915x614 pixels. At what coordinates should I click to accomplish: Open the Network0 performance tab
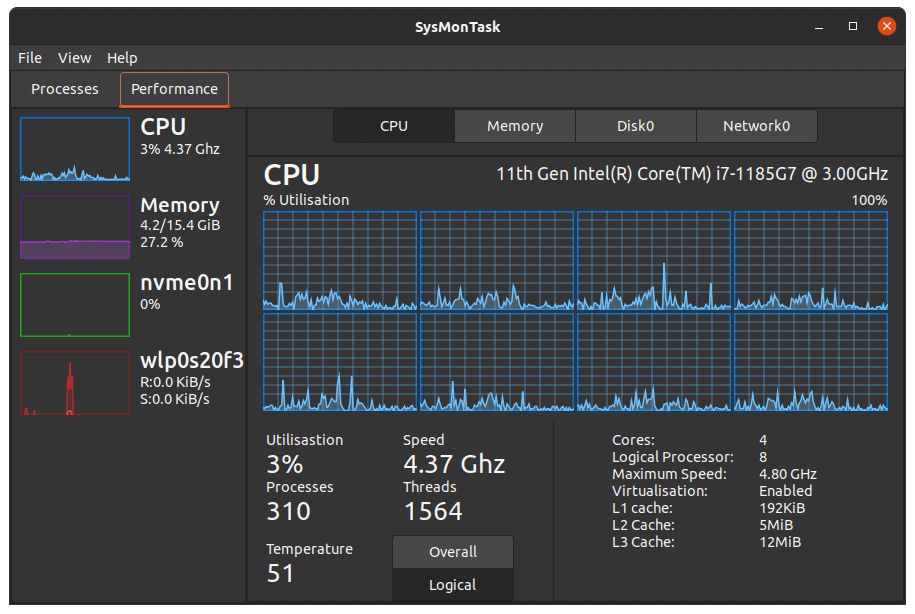(755, 126)
